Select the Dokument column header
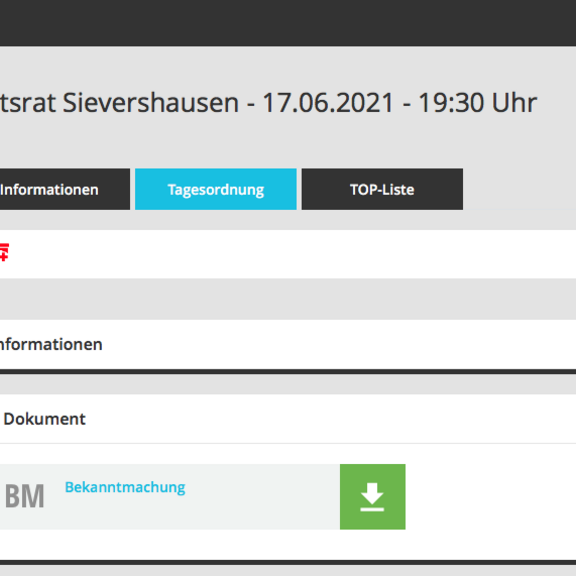The height and width of the screenshot is (576, 576). [x=44, y=419]
